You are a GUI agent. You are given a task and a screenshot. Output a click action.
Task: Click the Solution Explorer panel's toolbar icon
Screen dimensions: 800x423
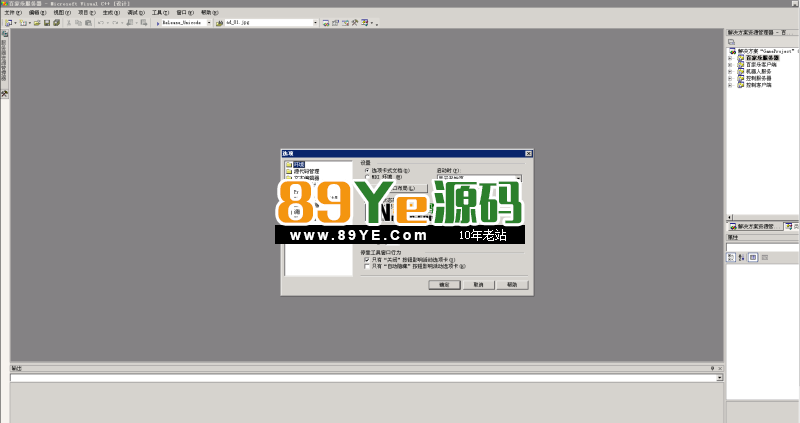(731, 42)
